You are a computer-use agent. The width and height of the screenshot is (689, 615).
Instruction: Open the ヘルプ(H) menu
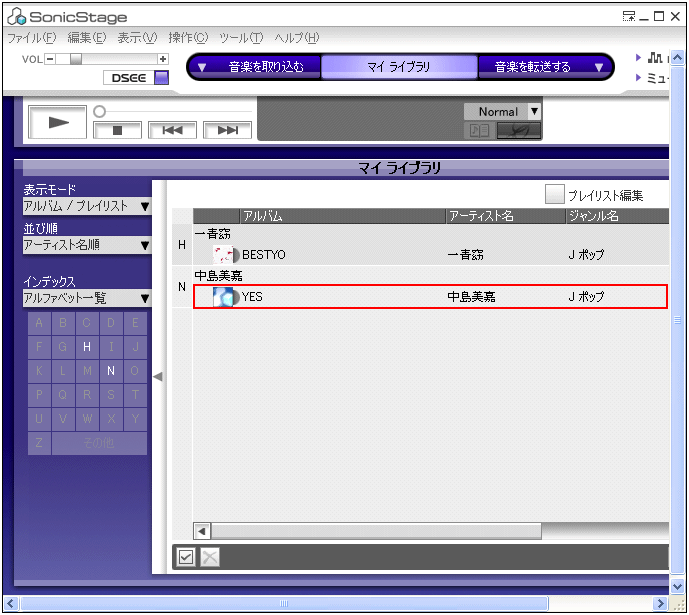[x=297, y=38]
